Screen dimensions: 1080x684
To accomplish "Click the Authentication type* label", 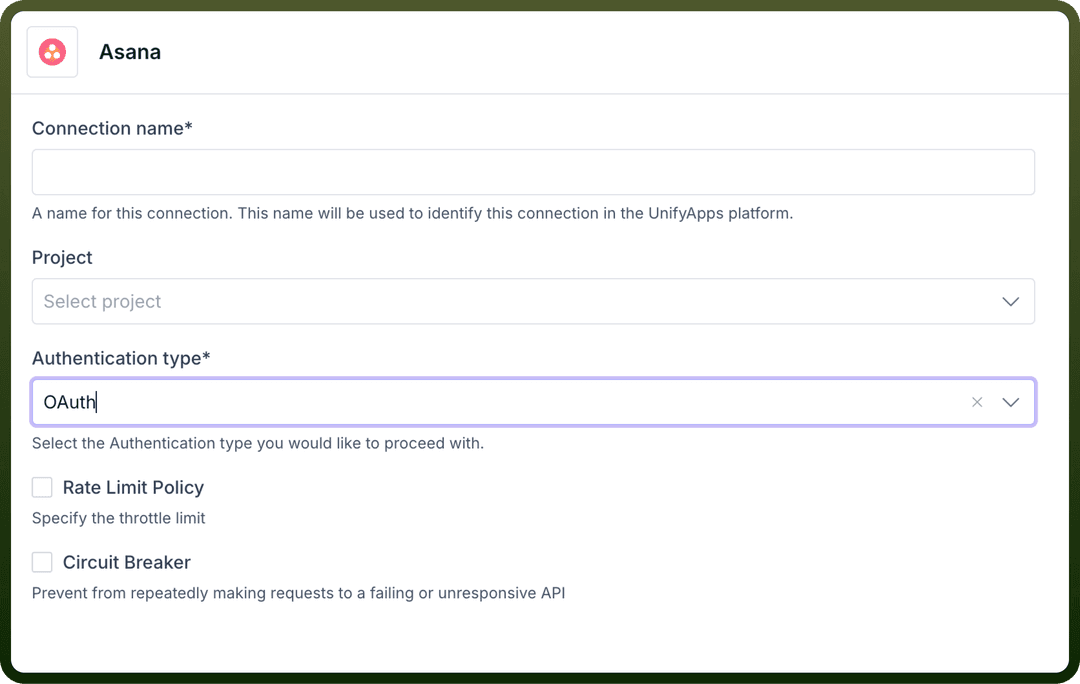I will click(121, 359).
